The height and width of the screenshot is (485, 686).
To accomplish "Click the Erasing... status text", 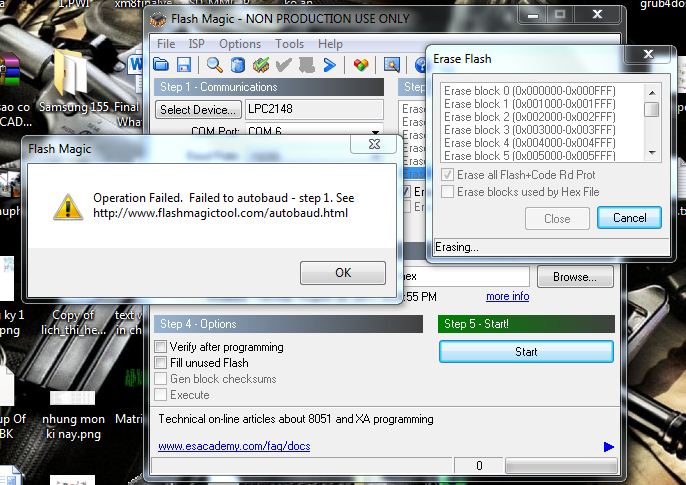I will (x=457, y=247).
